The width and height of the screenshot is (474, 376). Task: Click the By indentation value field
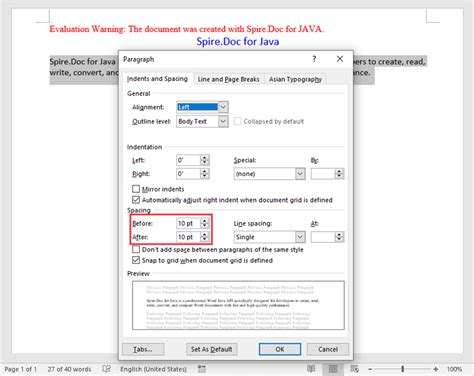coord(323,174)
